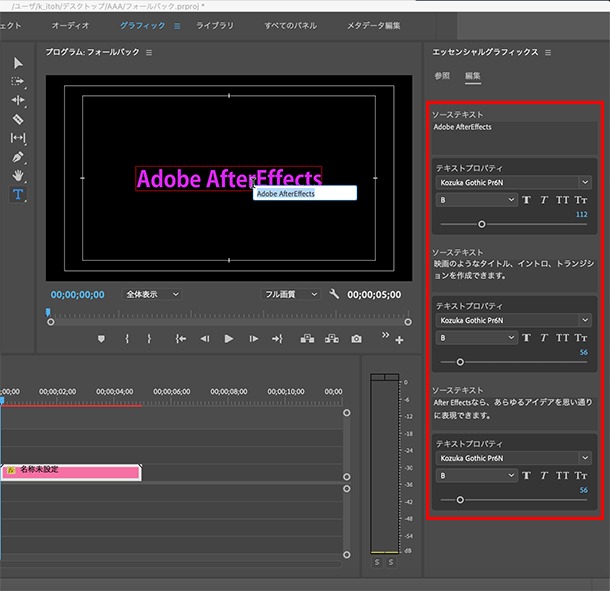Viewport: 610px width, 591px height.
Task: Click the 00;00;00;00 current timecode
Action: [77, 295]
